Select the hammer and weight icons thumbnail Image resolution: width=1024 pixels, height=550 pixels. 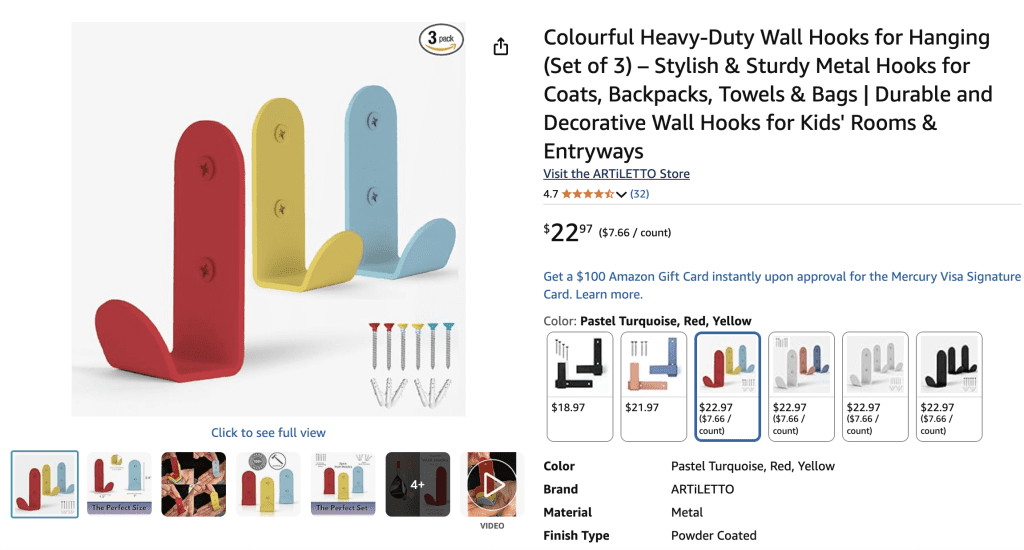coord(268,484)
